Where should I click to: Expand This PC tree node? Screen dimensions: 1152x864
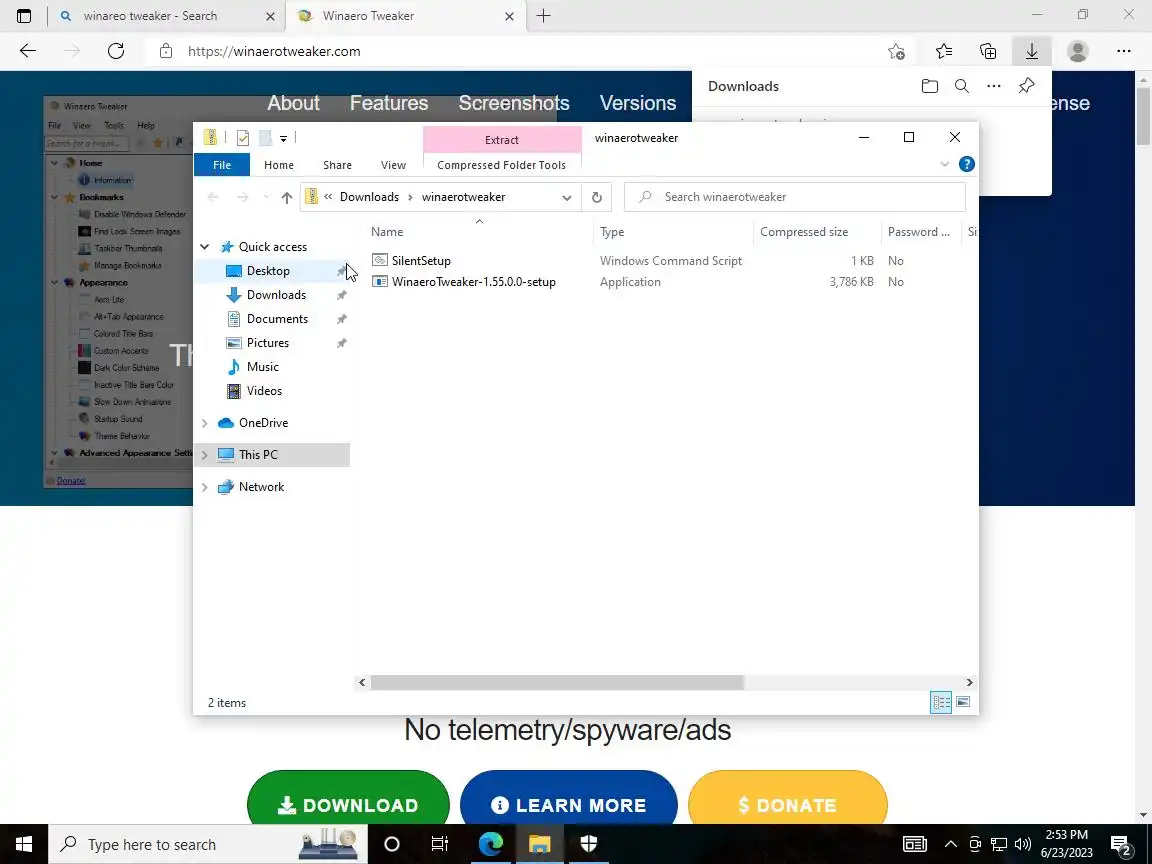205,455
